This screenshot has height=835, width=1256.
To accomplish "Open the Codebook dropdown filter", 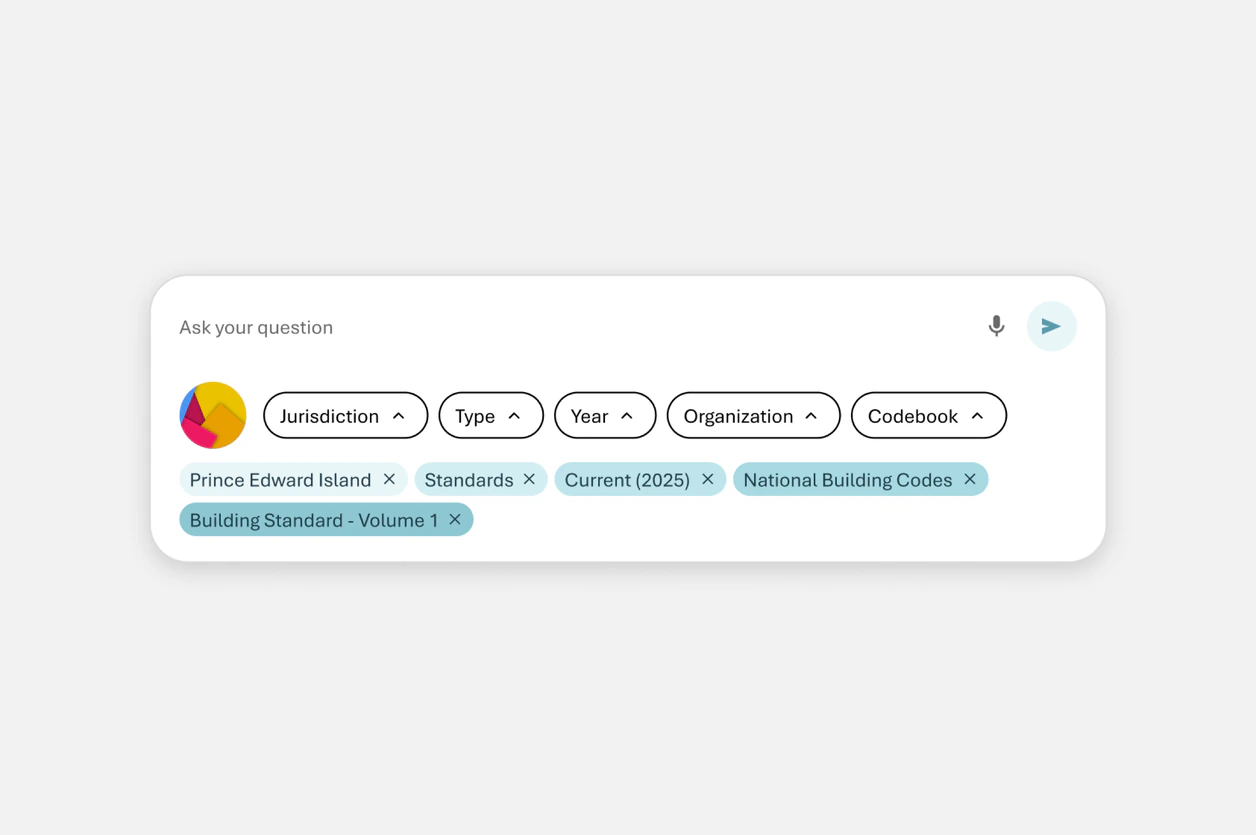I will coord(928,415).
